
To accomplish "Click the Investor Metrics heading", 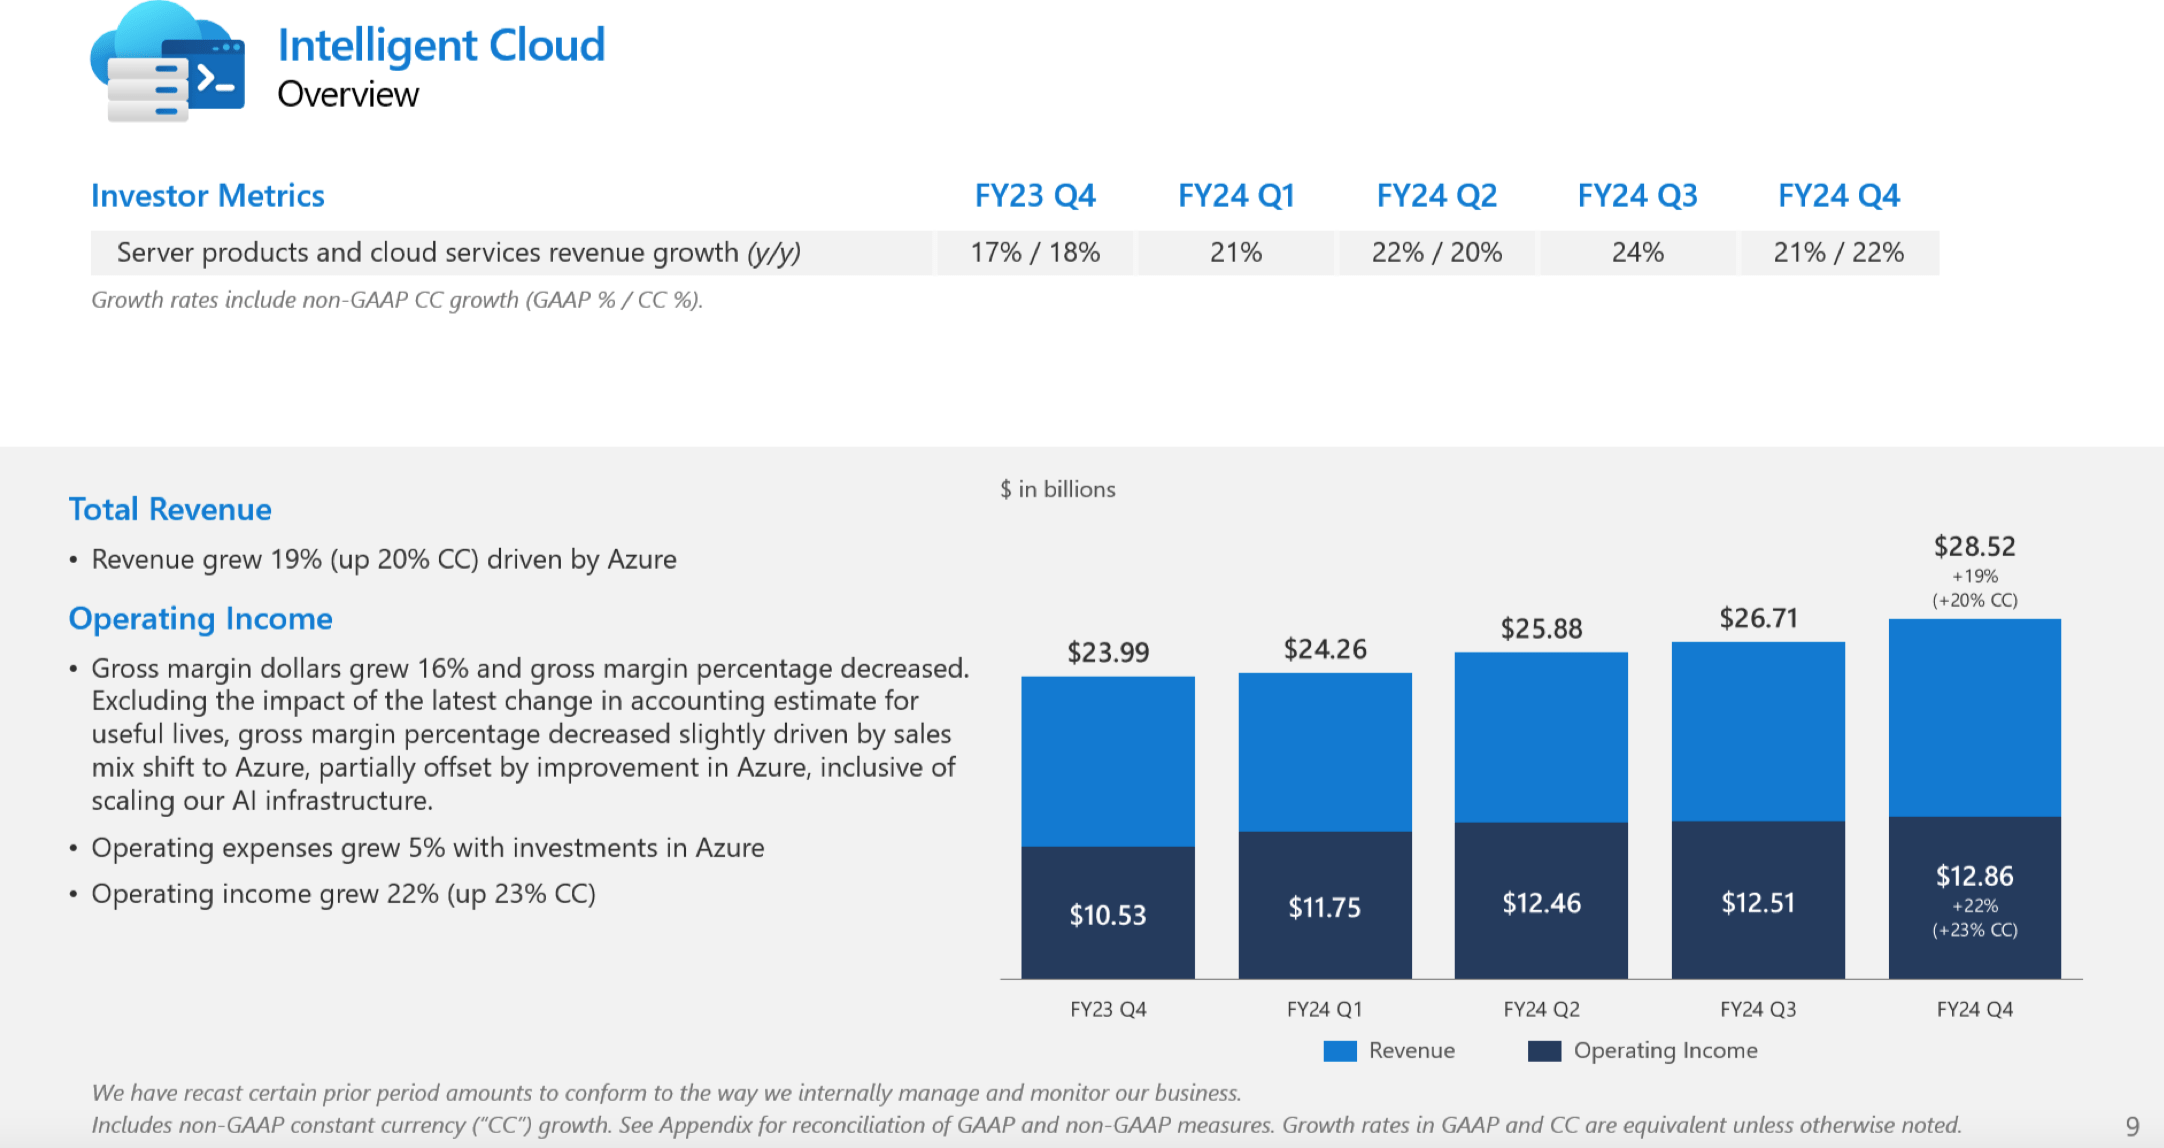I will (x=208, y=195).
